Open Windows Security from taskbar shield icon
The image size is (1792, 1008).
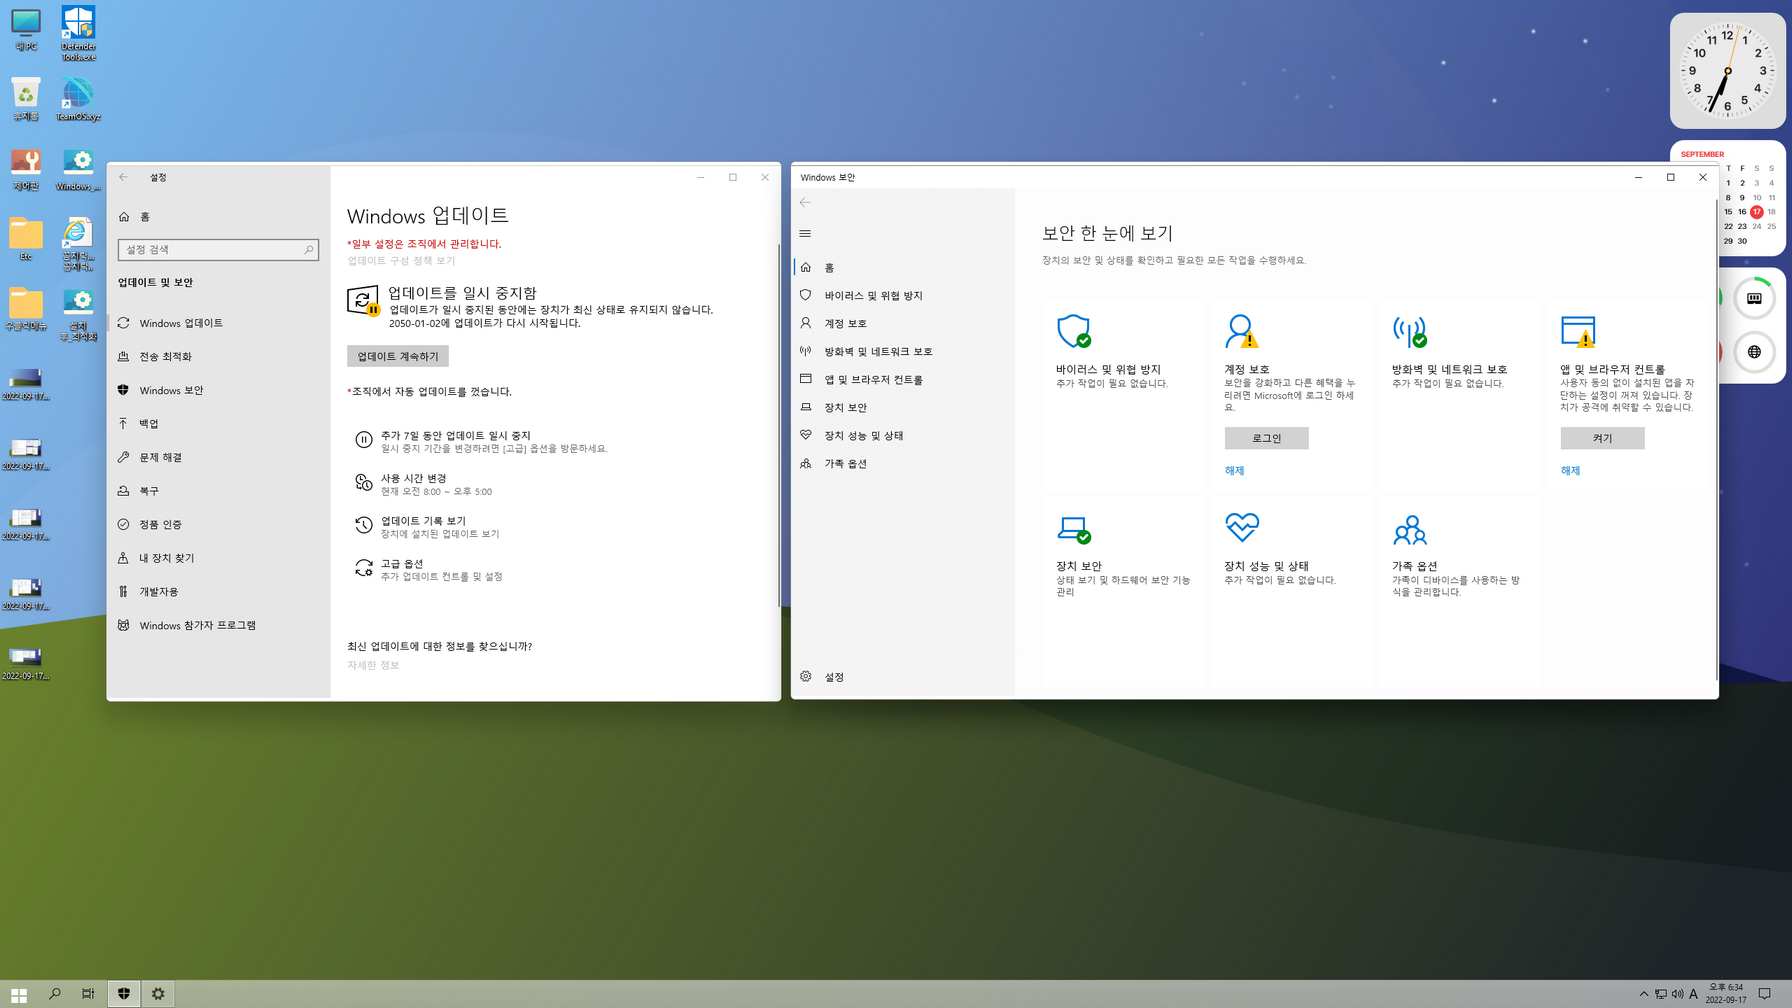point(124,994)
